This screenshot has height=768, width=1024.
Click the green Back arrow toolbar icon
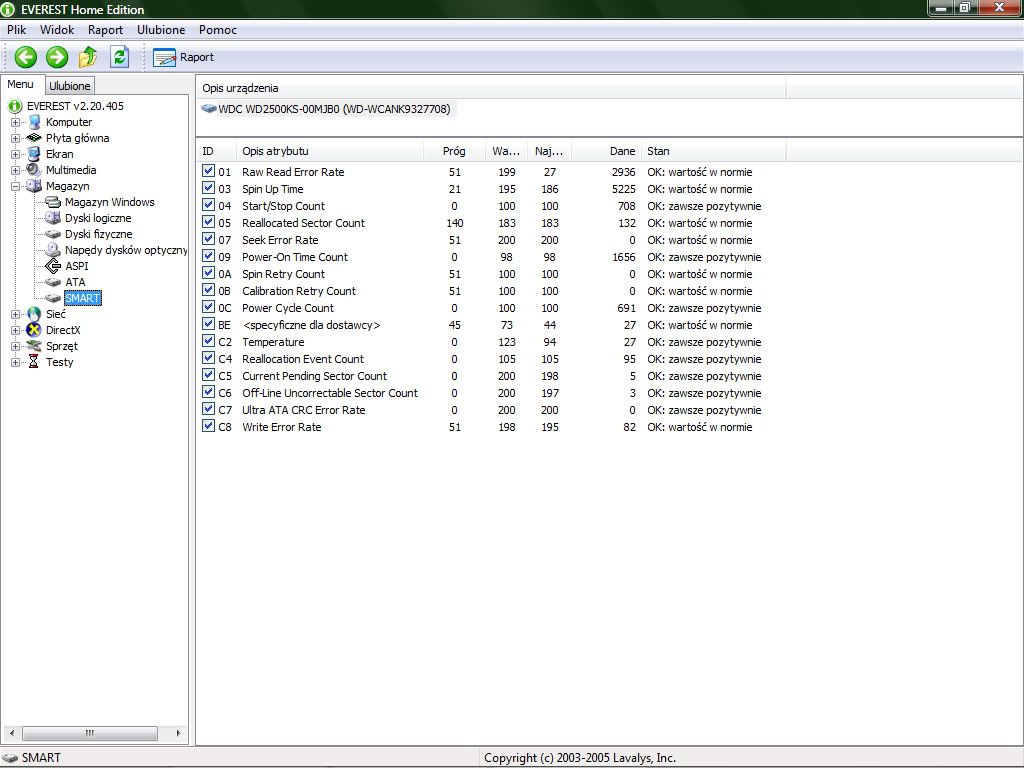26,57
